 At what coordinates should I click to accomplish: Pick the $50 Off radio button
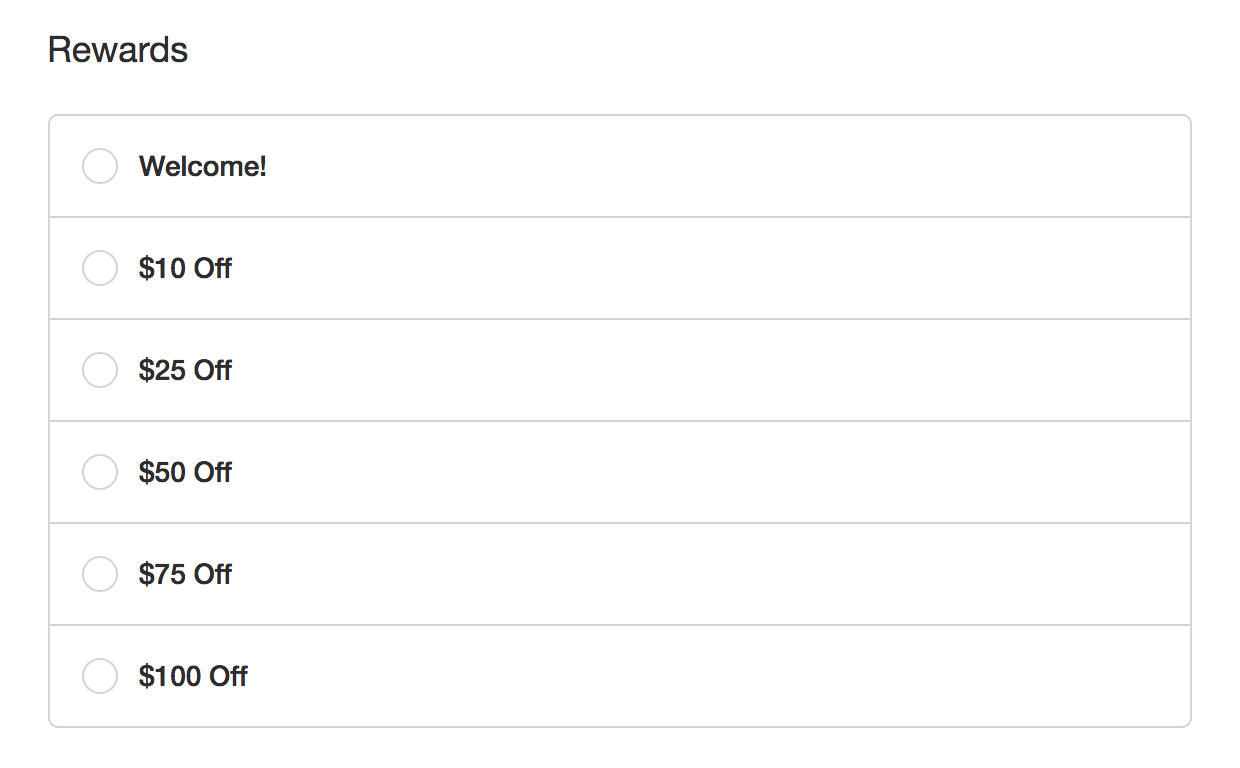pos(100,472)
